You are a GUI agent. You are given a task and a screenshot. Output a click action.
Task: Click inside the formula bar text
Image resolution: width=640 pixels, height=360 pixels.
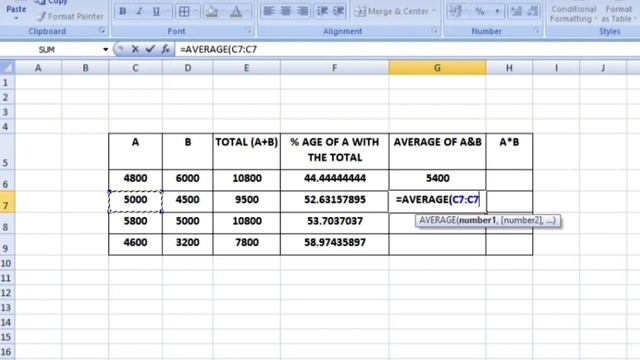(218, 49)
